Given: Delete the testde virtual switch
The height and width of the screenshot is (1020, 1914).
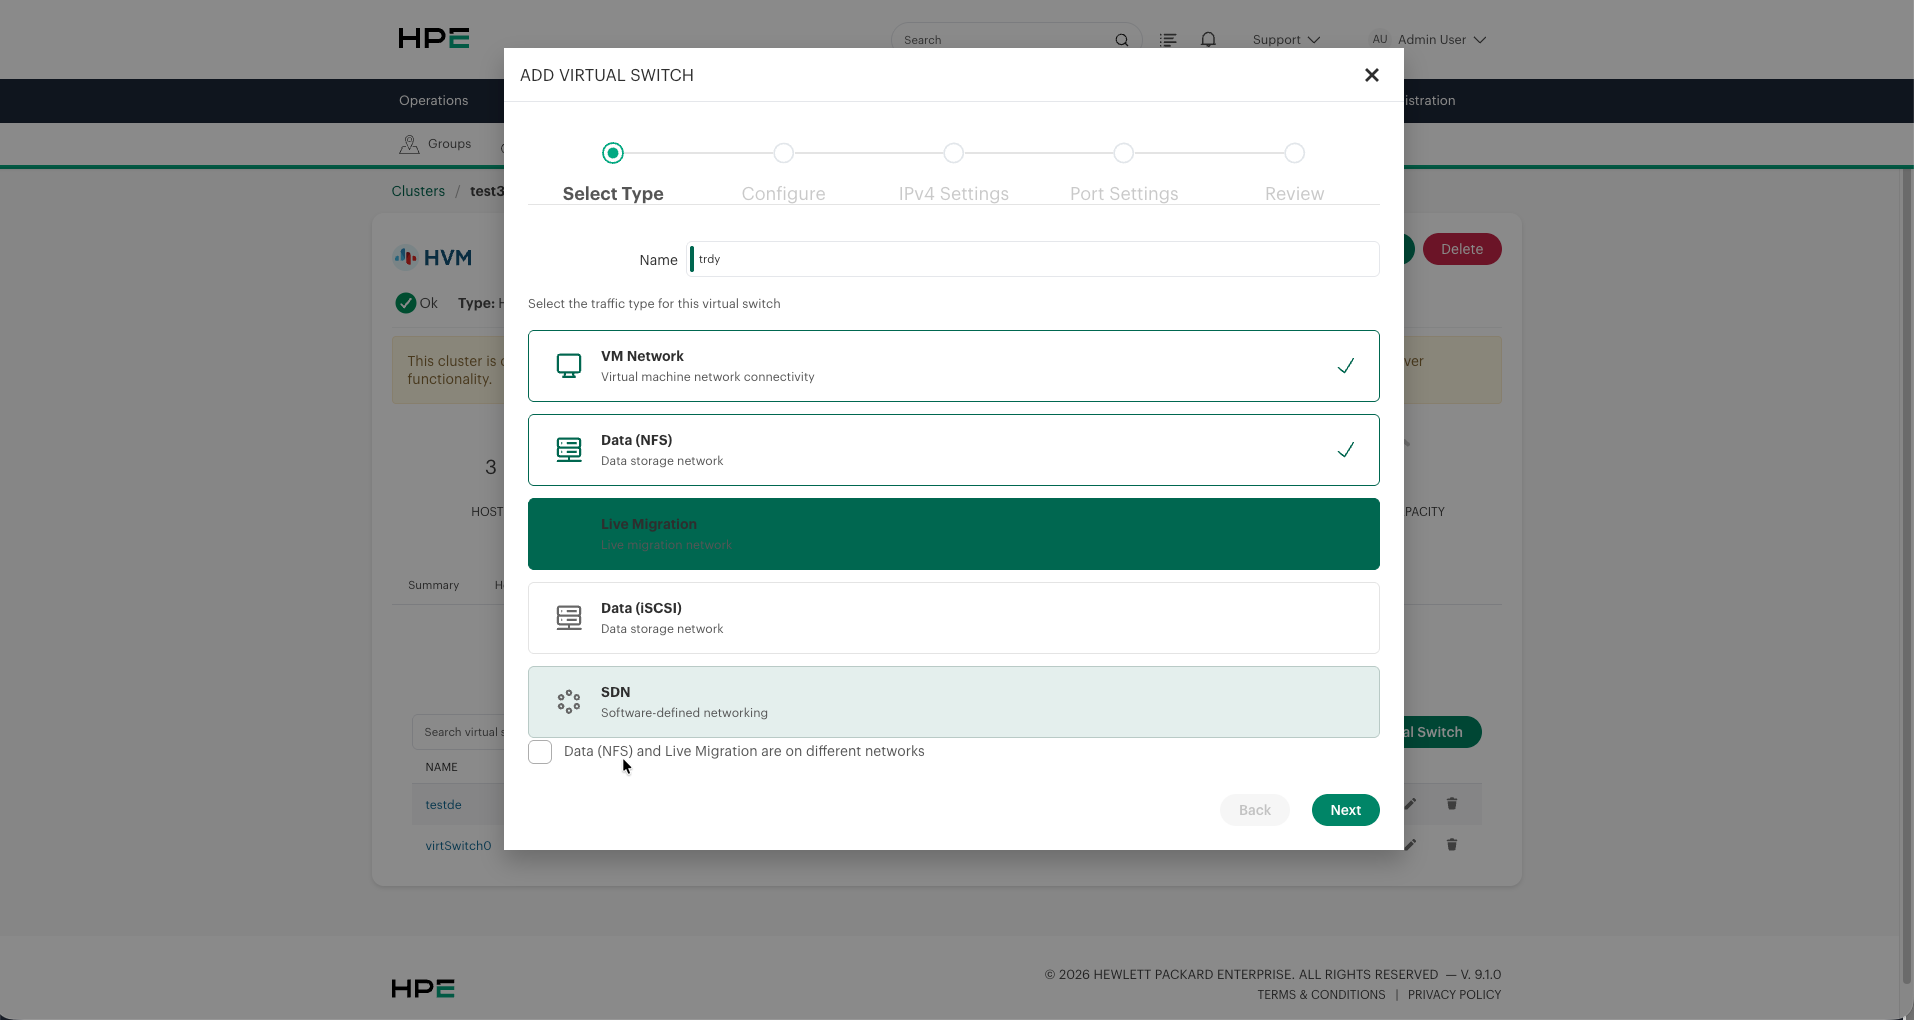Looking at the screenshot, I should [x=1452, y=804].
